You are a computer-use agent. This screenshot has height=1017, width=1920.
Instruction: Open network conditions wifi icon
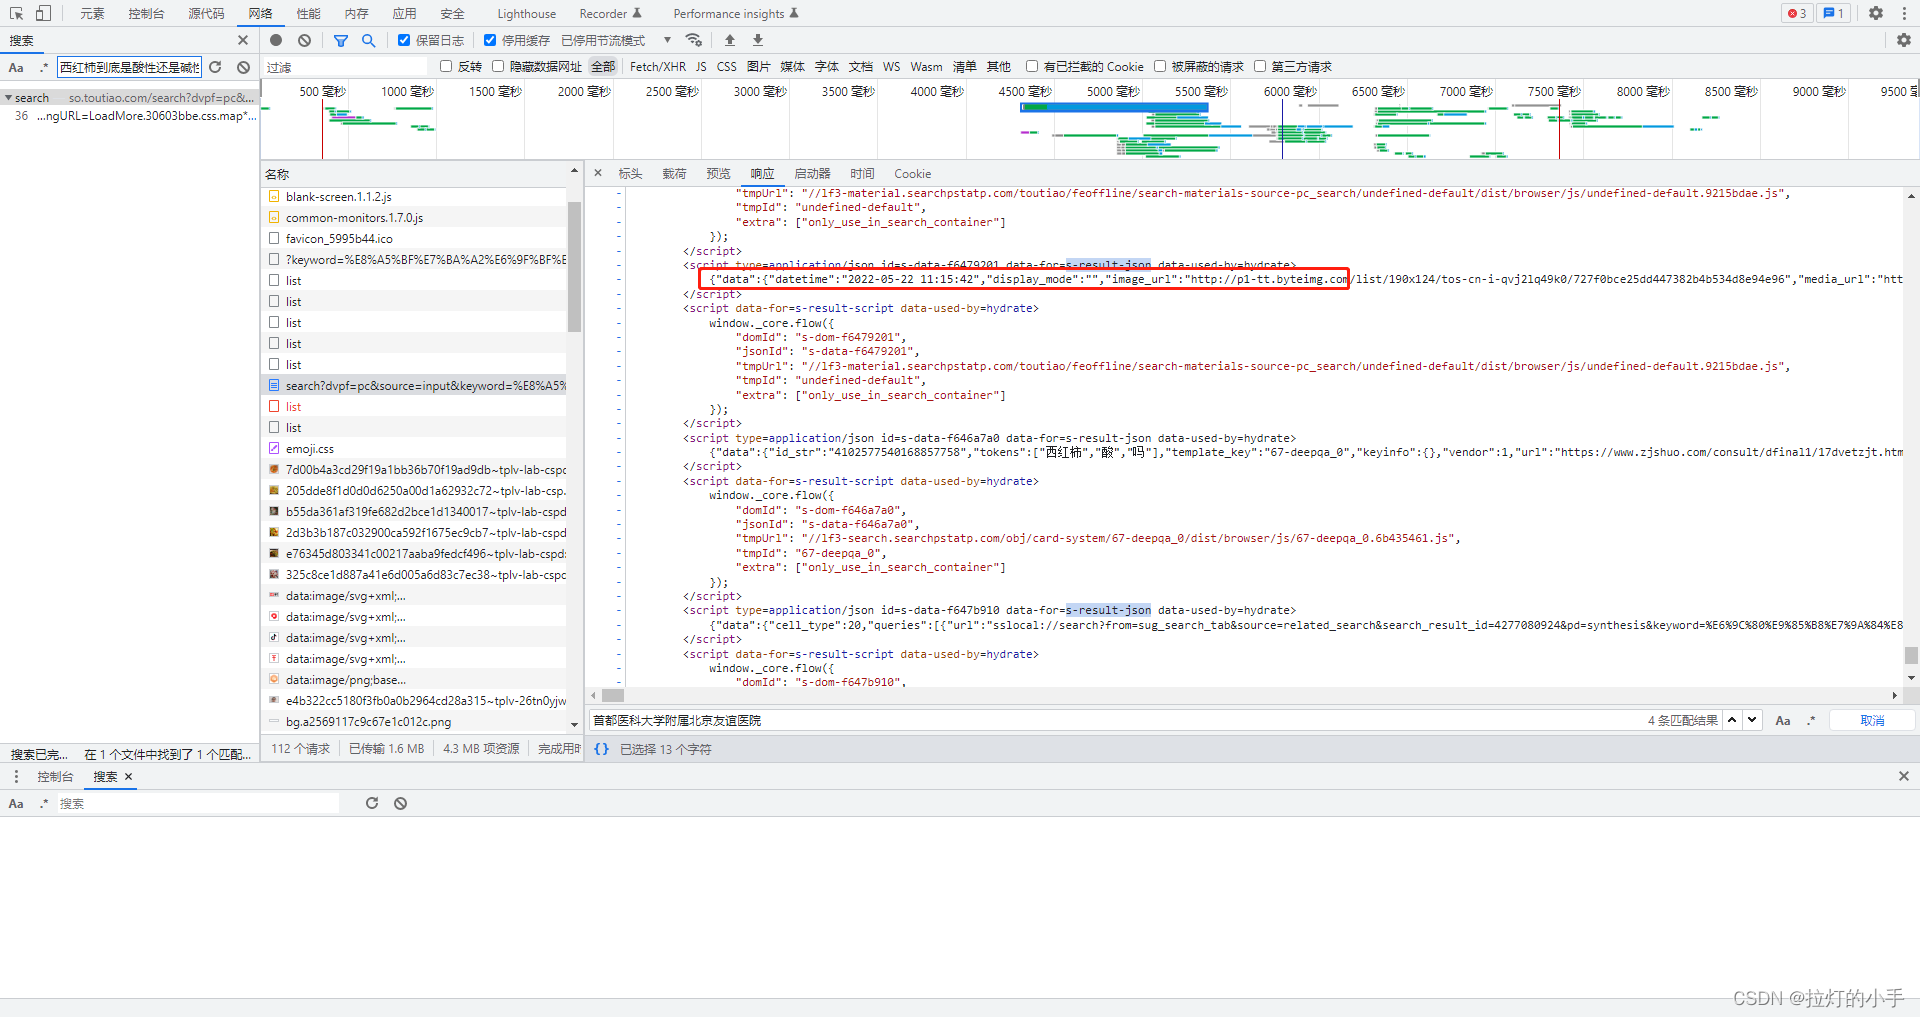coord(693,40)
